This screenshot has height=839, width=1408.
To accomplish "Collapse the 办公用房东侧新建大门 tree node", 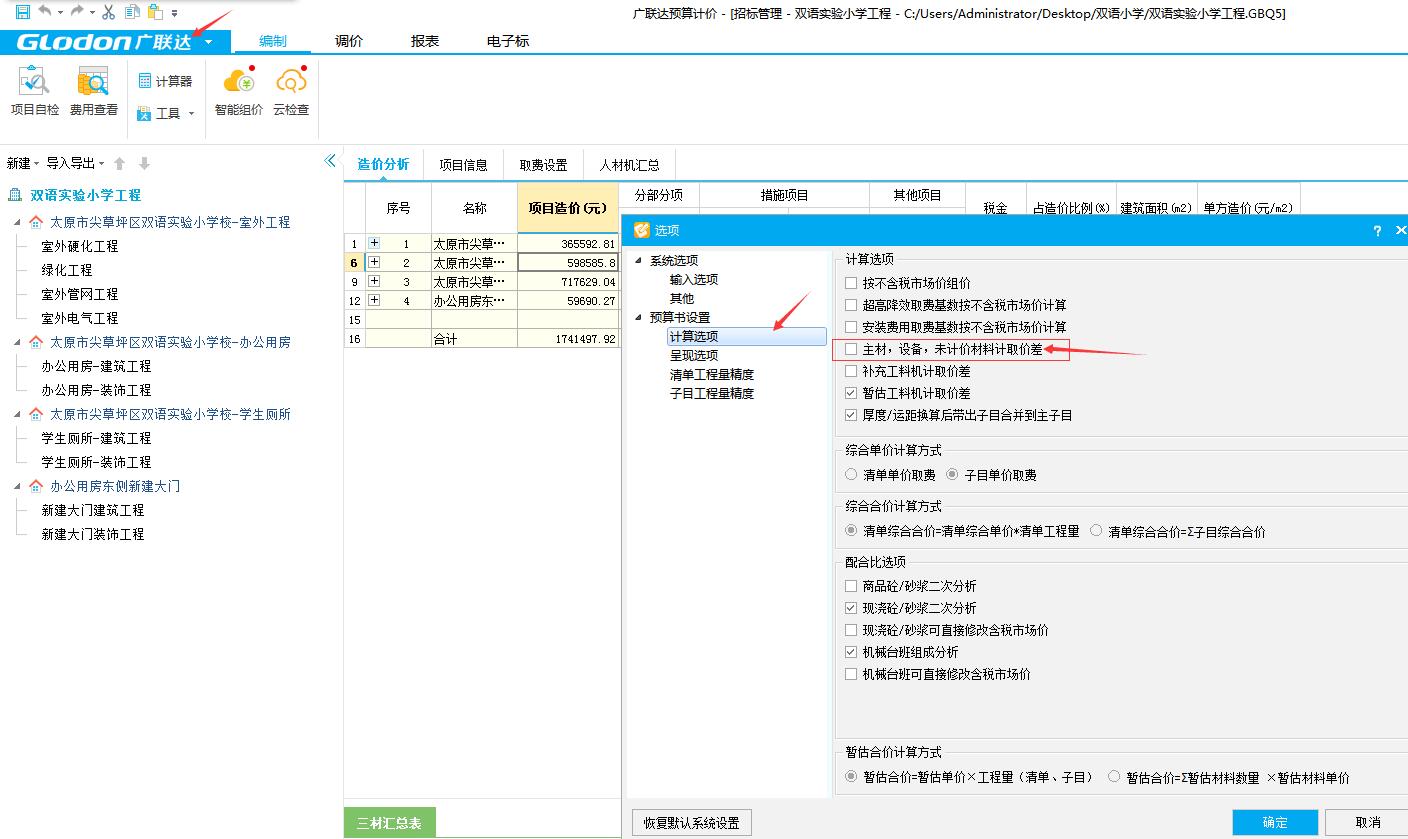I will 16,486.
